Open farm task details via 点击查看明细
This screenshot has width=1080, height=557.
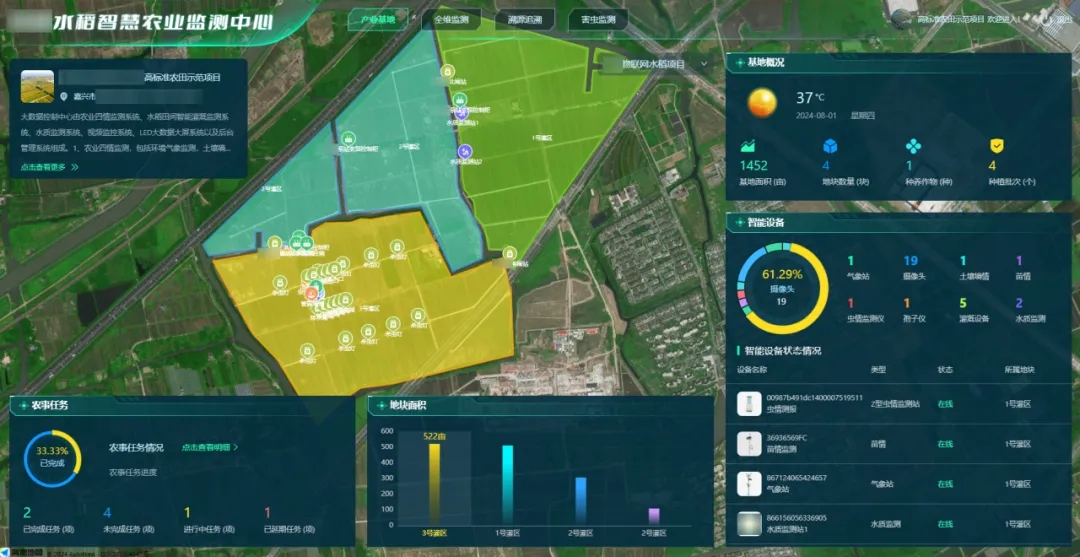tap(210, 447)
